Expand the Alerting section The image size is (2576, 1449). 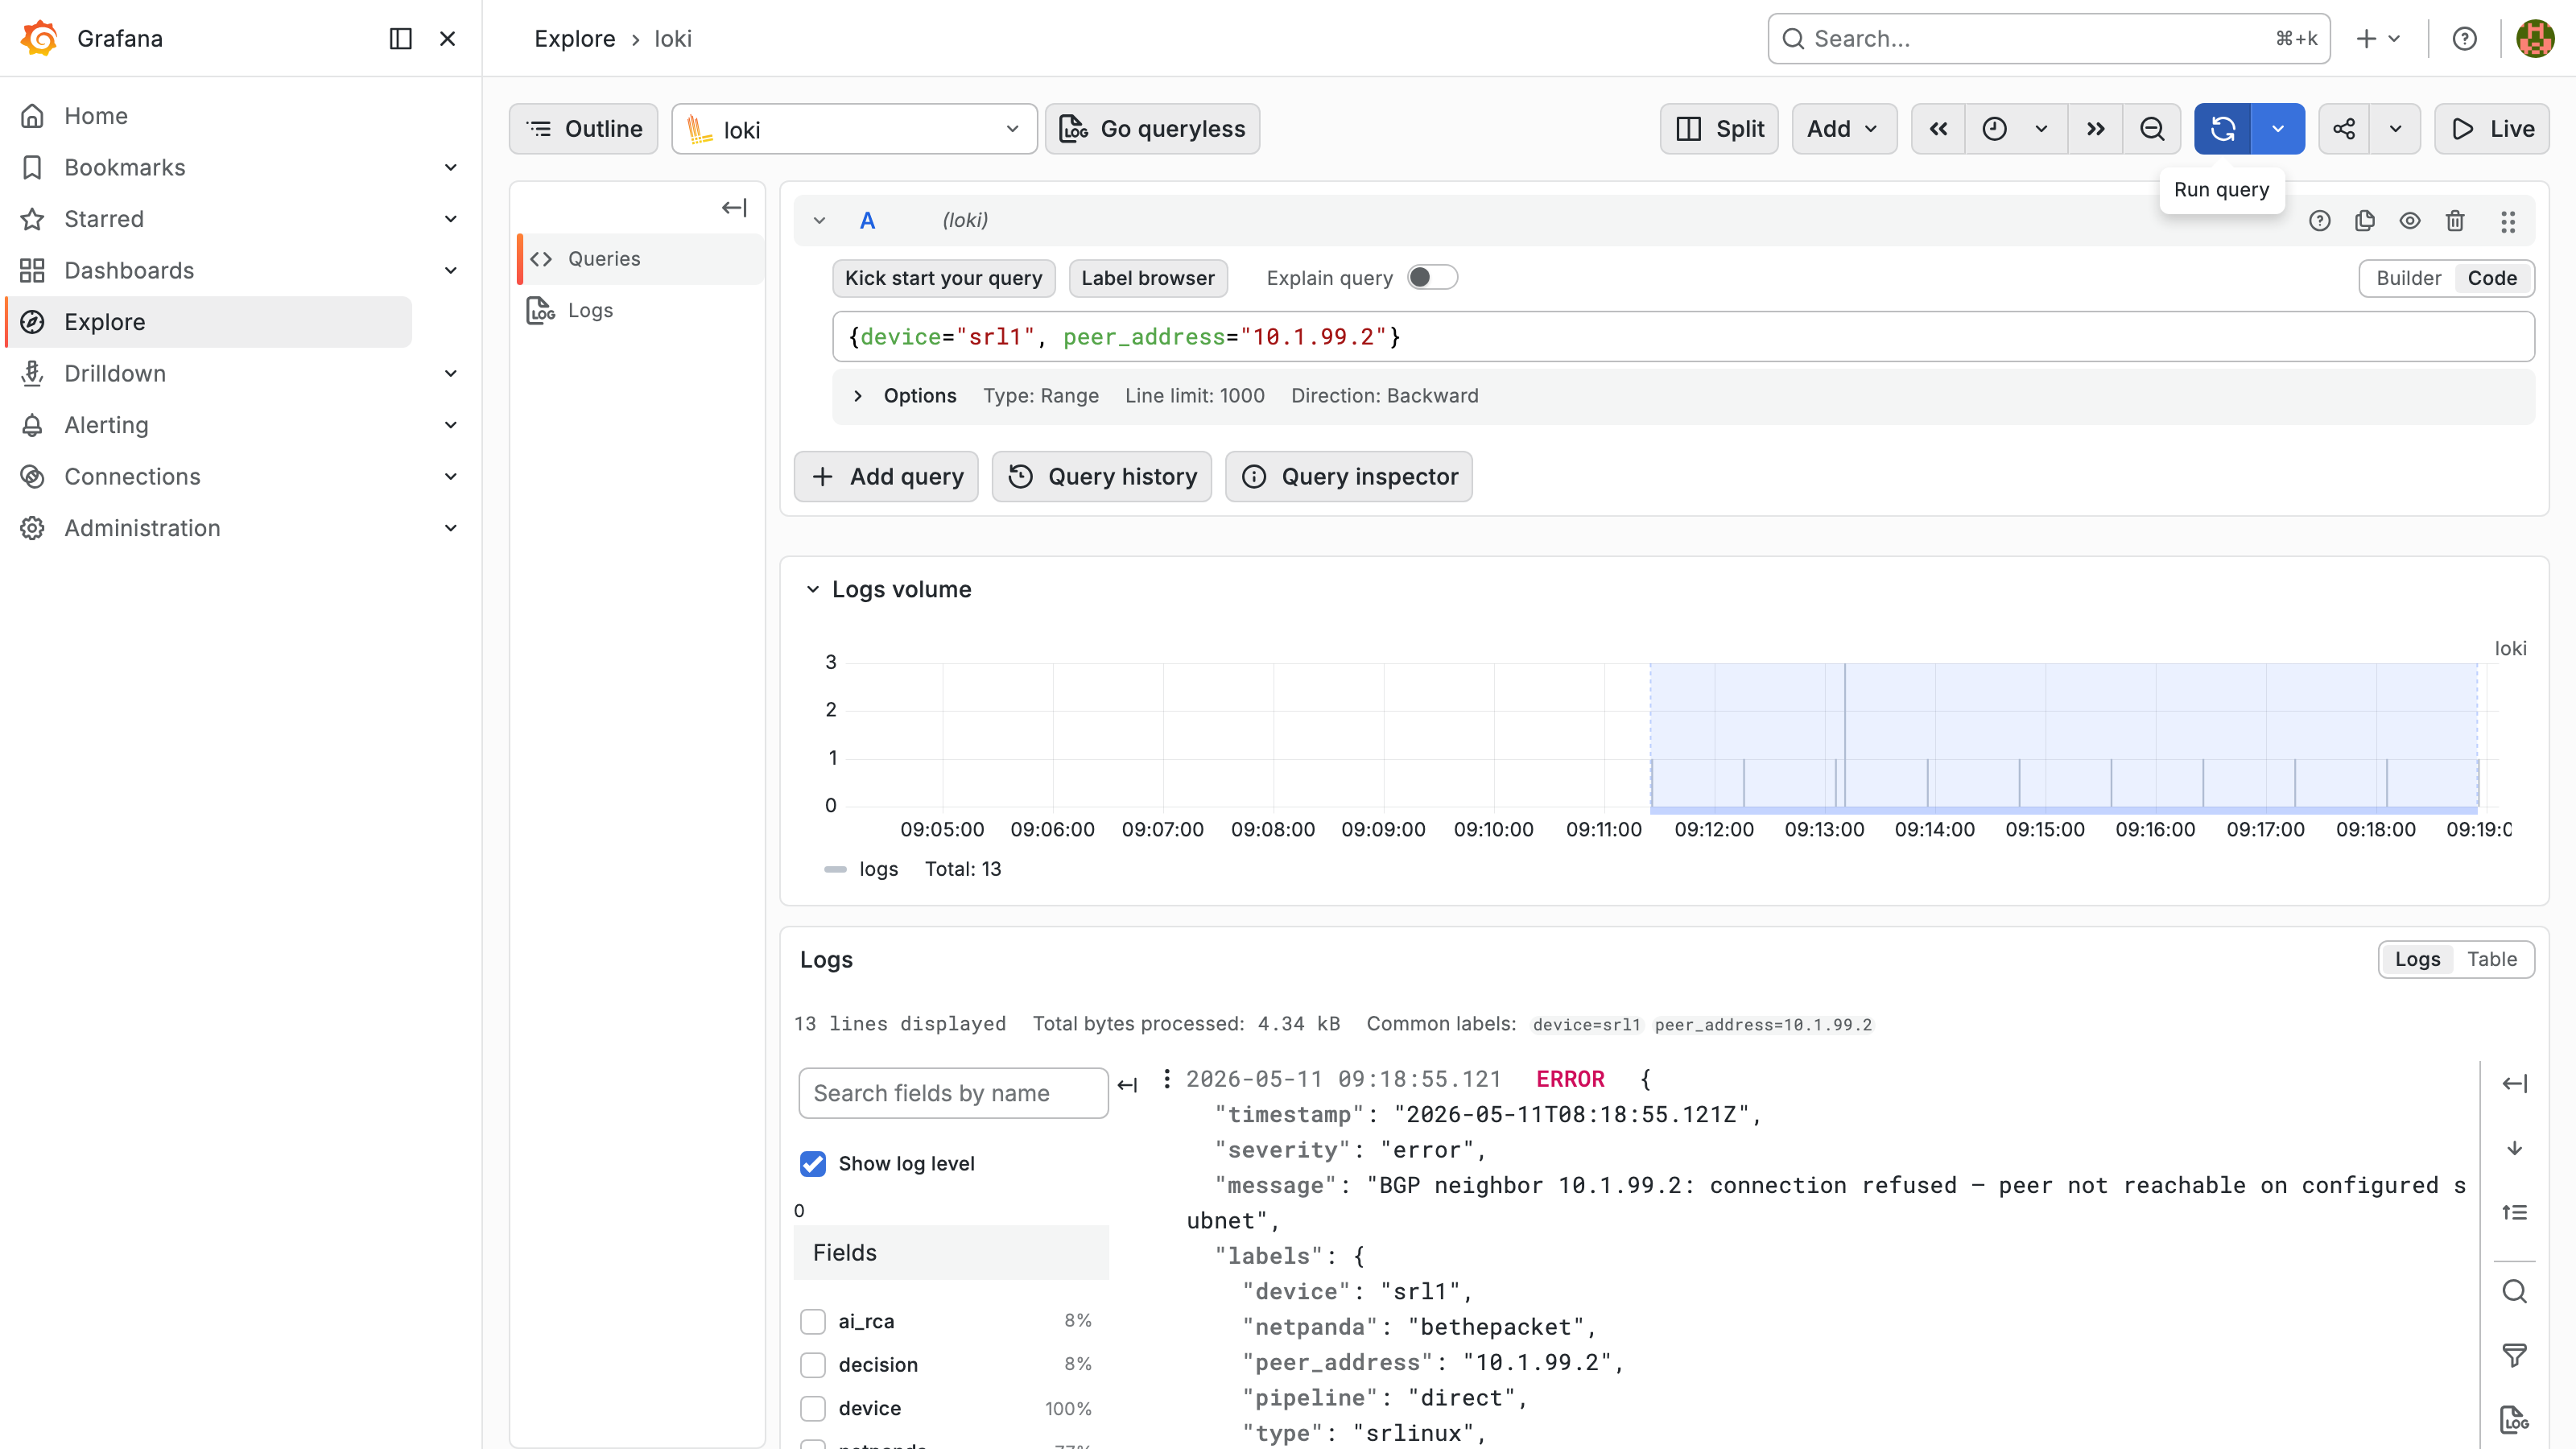[451, 425]
